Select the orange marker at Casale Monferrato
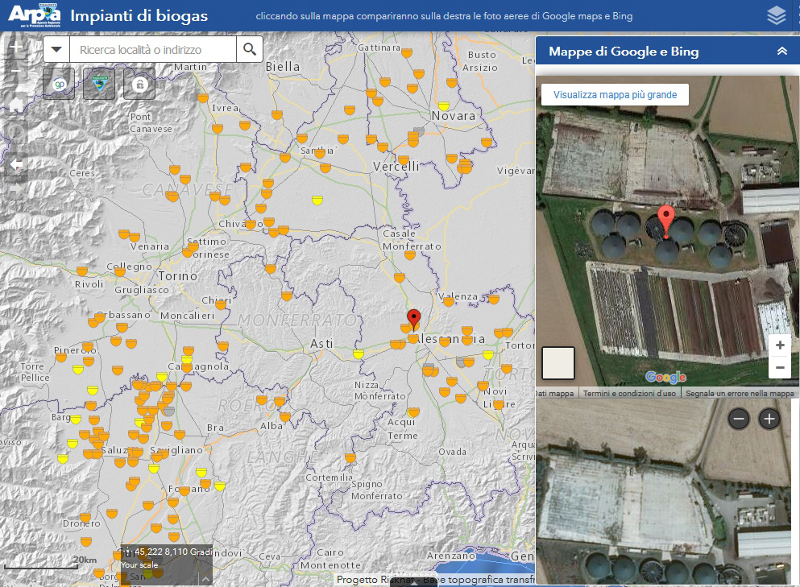 410,254
